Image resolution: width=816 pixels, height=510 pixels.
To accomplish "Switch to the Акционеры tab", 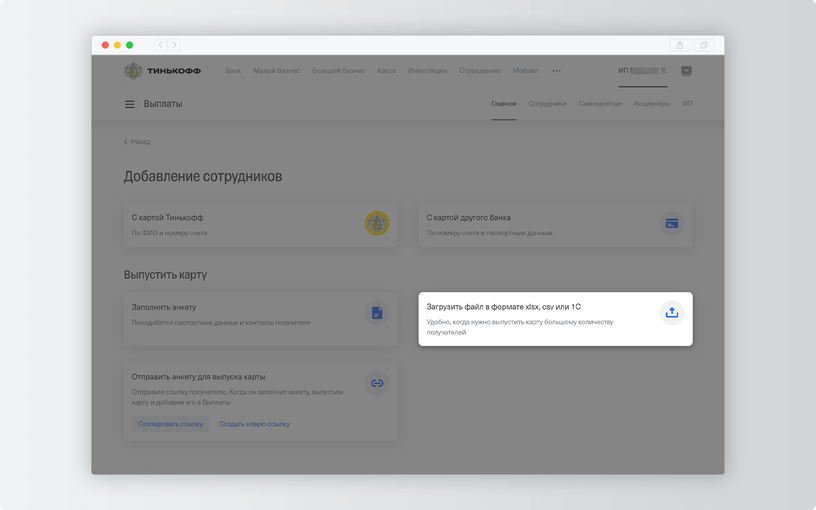I will point(652,104).
